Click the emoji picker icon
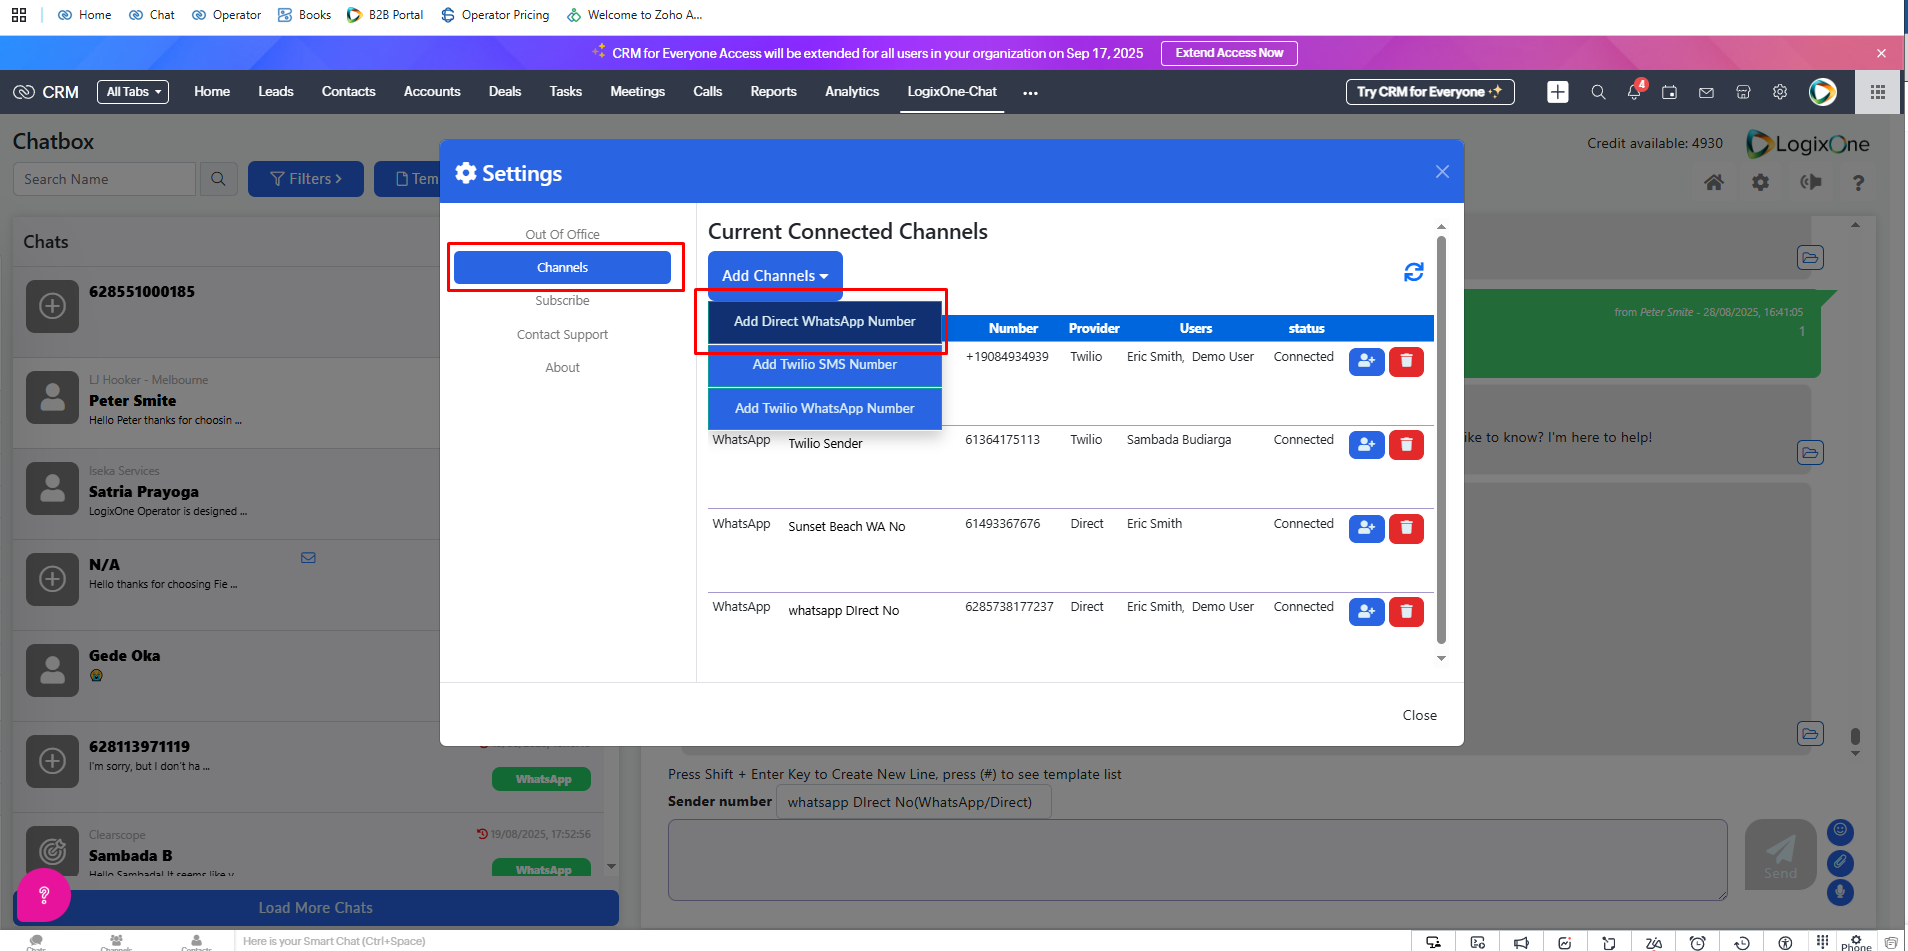This screenshot has height=951, width=1908. 1840,832
